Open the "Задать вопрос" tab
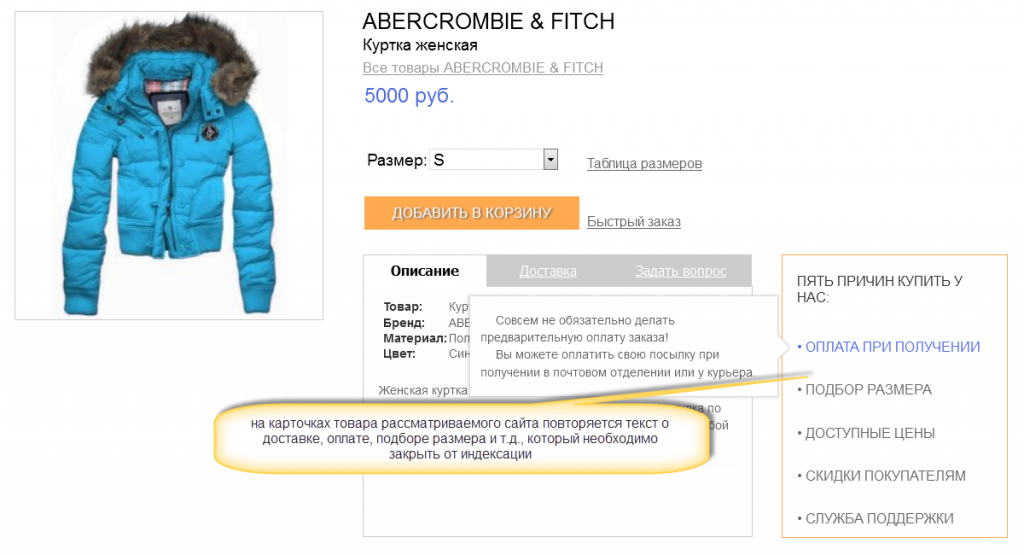This screenshot has height=555, width=1024. (680, 271)
